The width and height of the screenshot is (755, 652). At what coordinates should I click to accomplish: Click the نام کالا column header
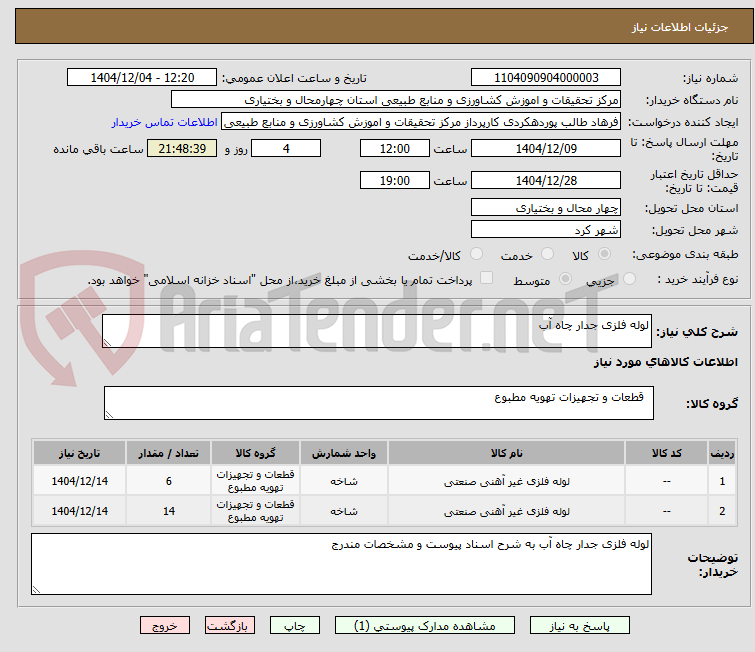click(507, 453)
